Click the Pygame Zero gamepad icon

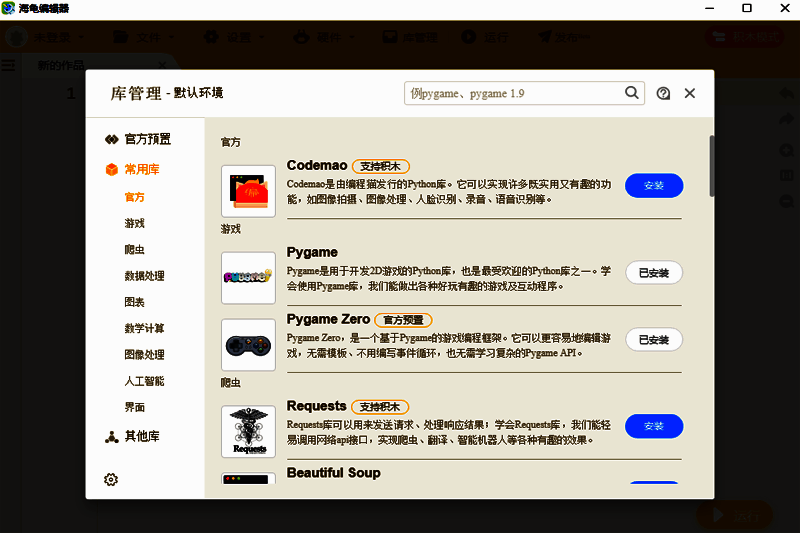coord(248,344)
